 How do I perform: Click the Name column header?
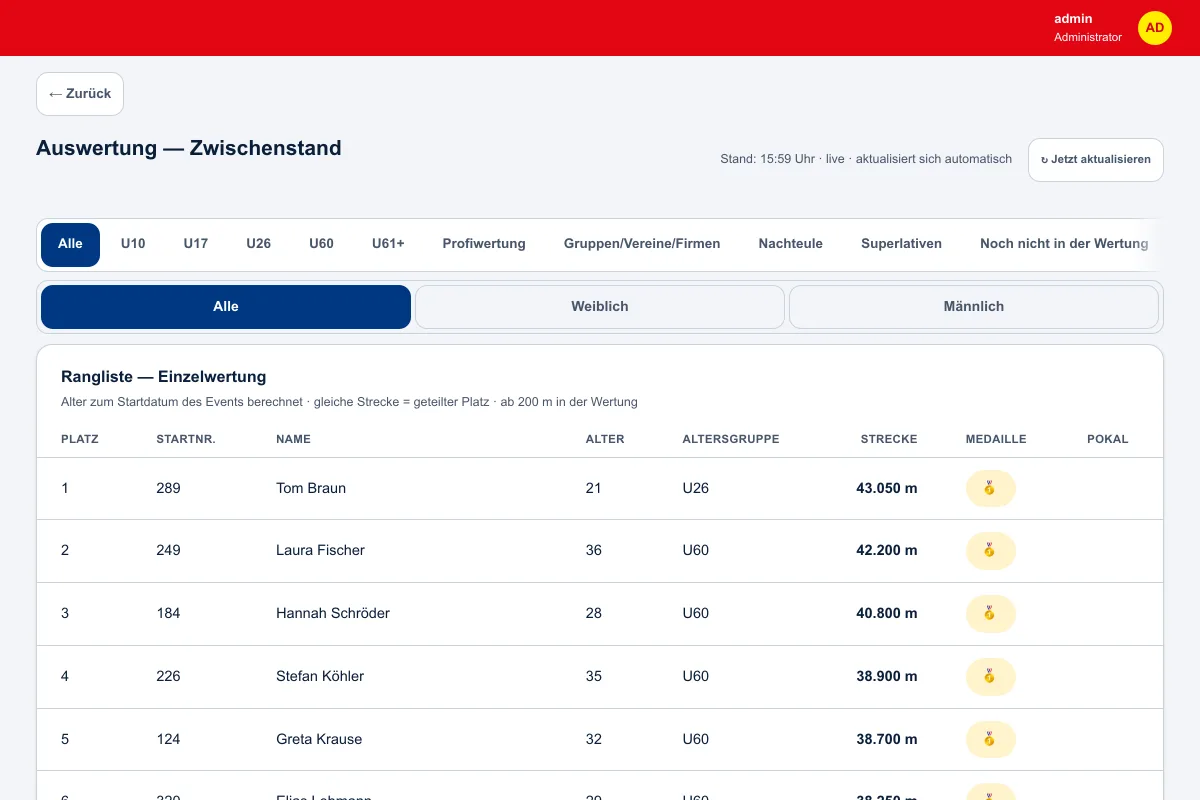(x=294, y=439)
